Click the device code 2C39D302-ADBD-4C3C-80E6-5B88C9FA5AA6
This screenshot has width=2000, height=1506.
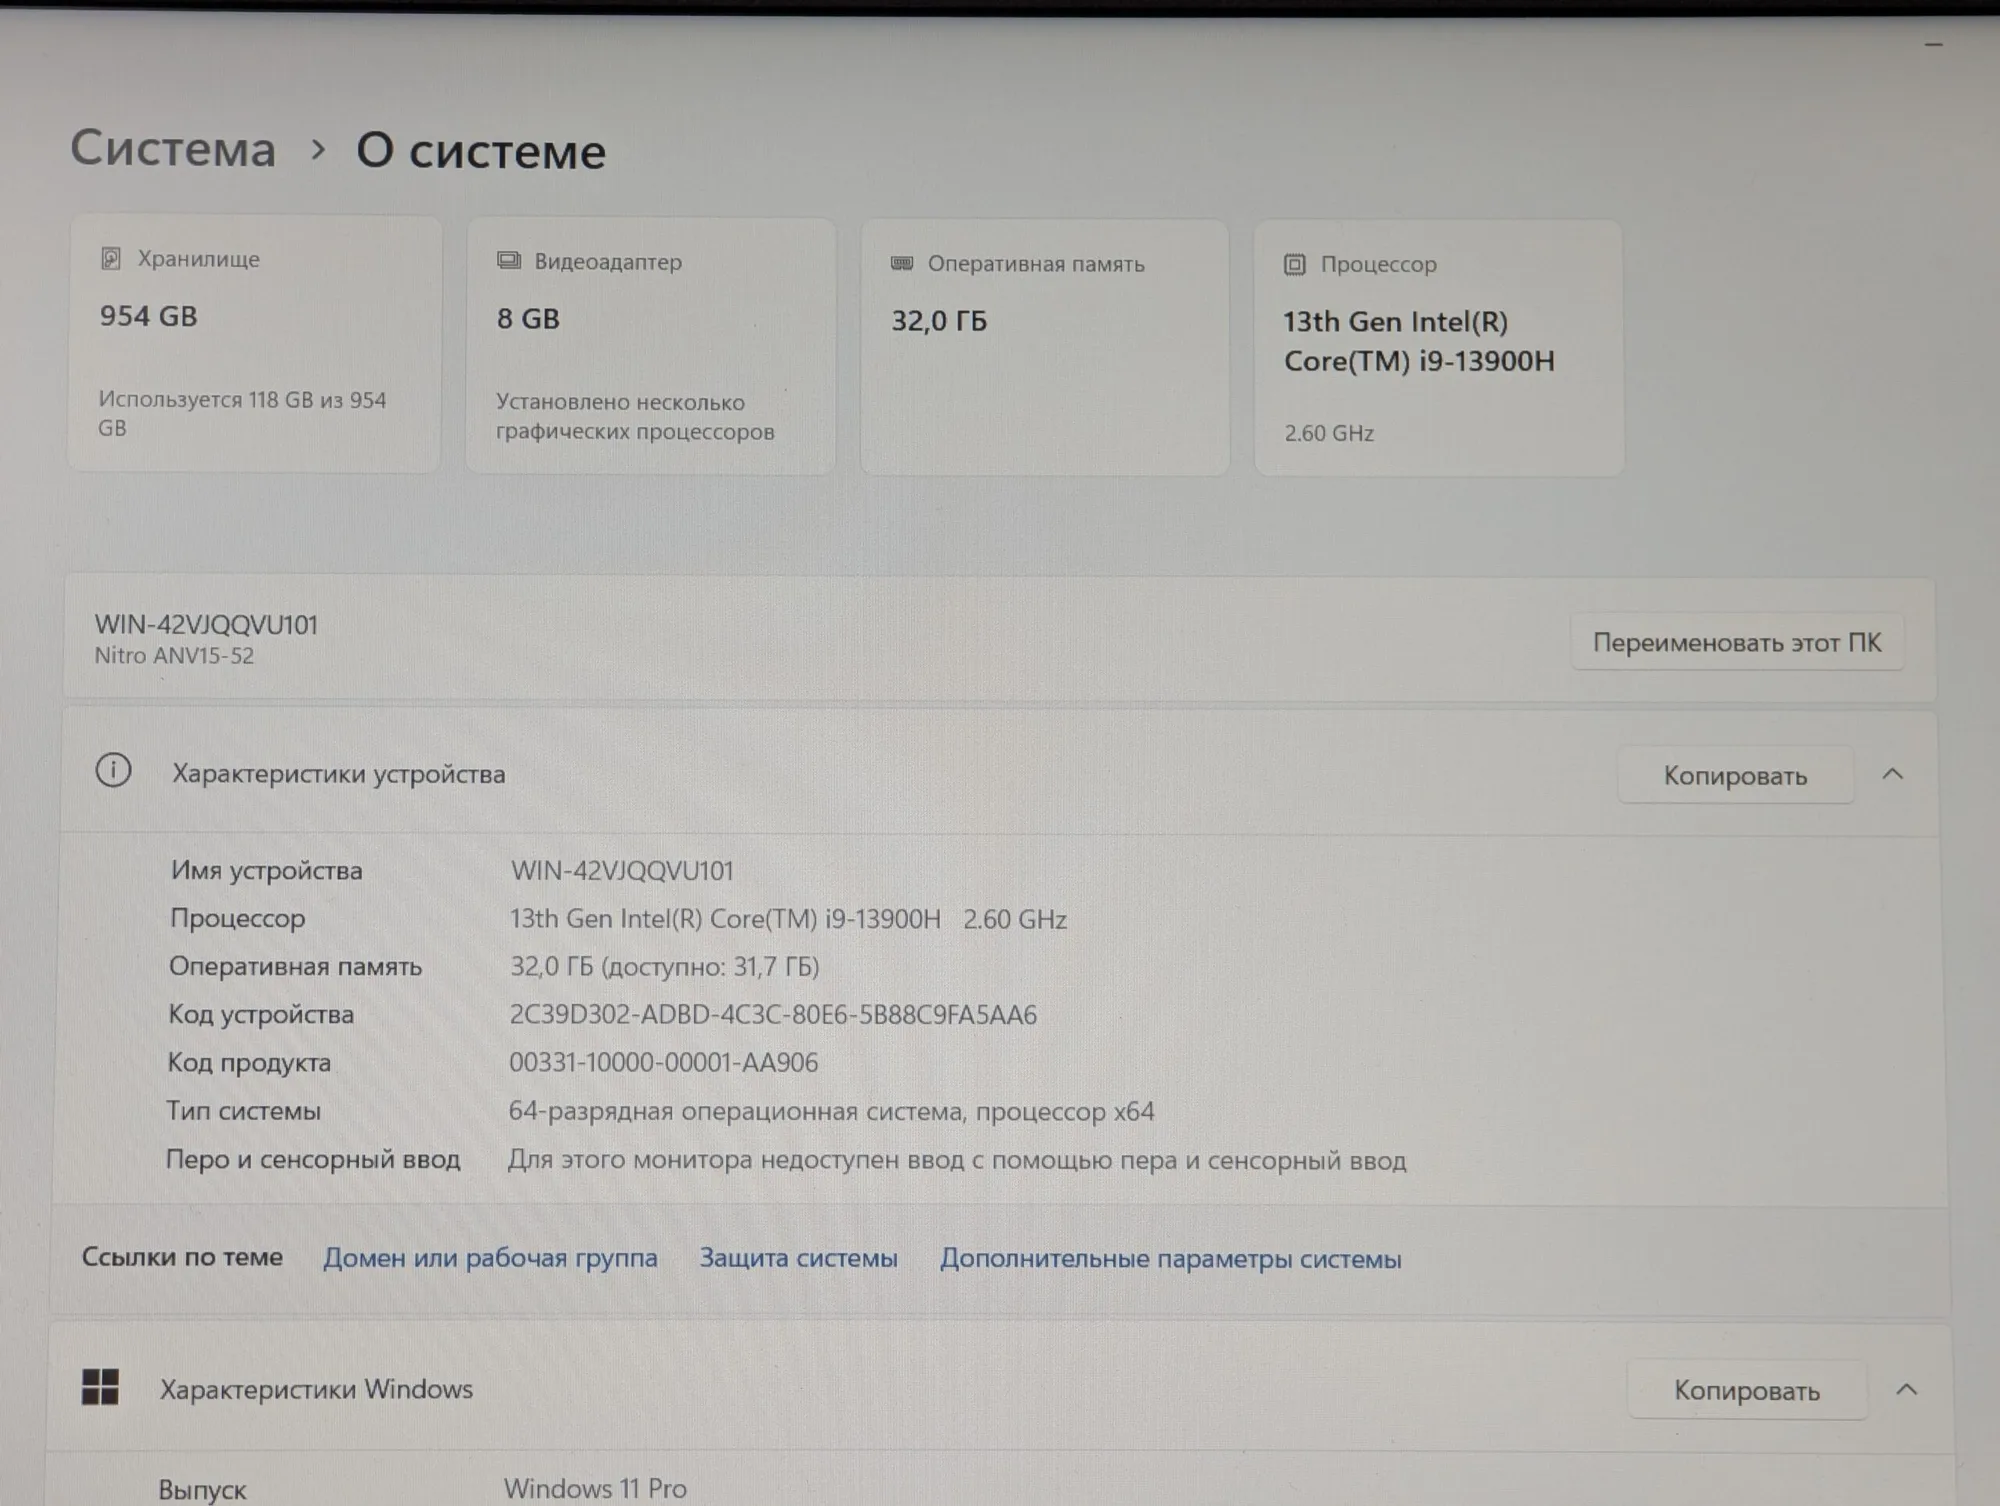(x=773, y=1014)
